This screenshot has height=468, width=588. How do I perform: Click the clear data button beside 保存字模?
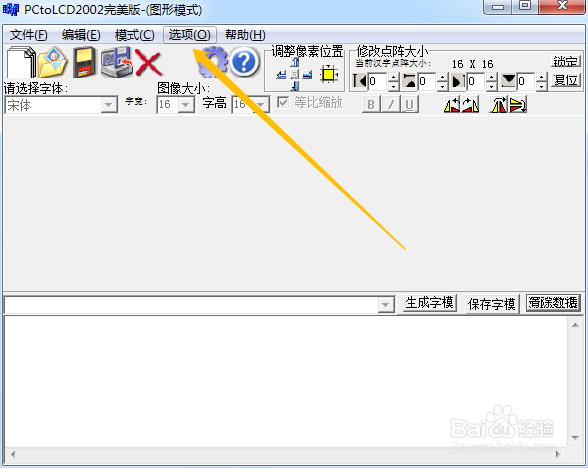click(x=553, y=303)
